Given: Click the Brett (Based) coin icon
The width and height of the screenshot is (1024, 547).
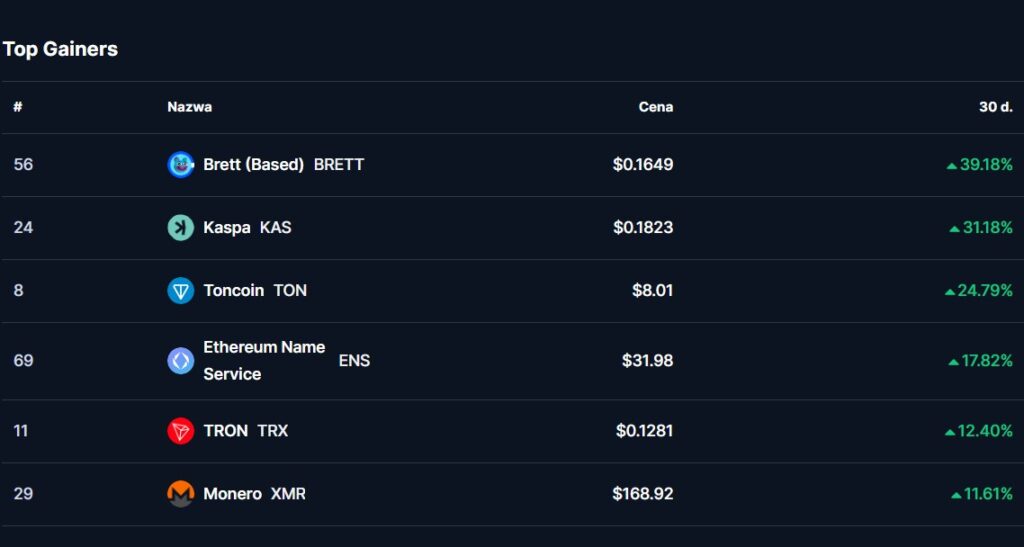Looking at the screenshot, I should point(180,164).
